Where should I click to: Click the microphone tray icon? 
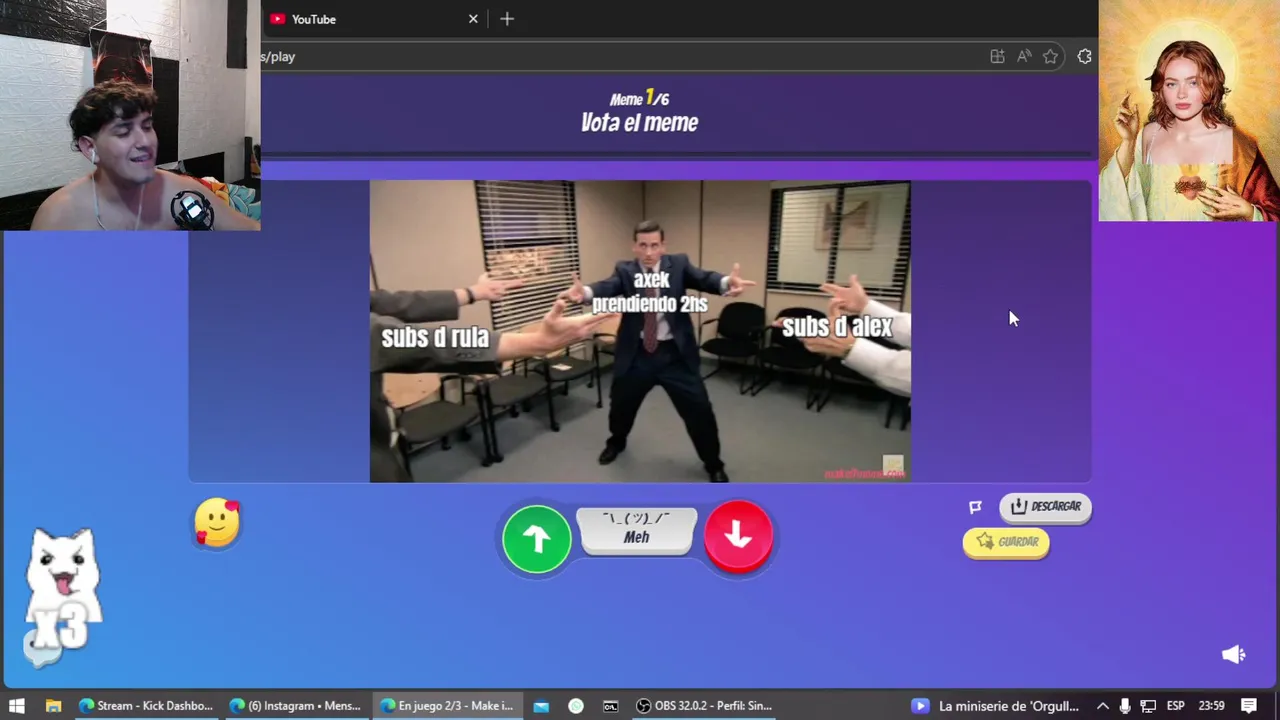point(1125,706)
